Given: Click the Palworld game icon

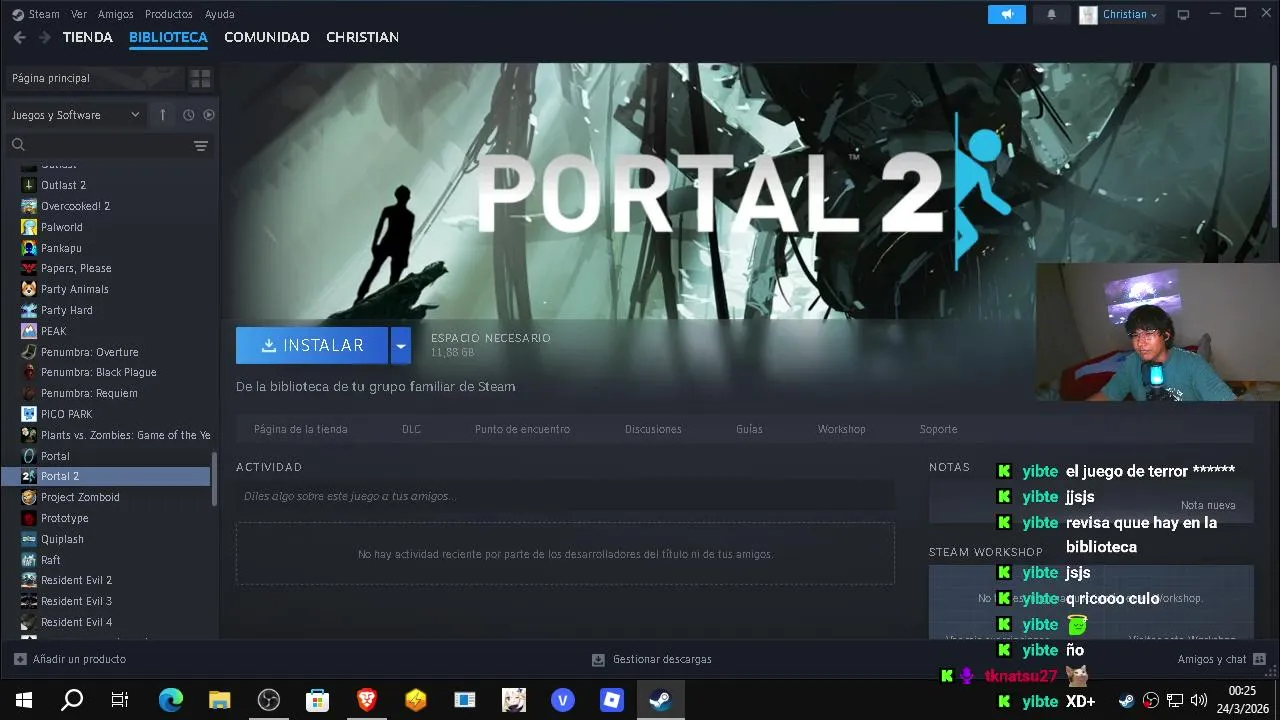Looking at the screenshot, I should [29, 227].
